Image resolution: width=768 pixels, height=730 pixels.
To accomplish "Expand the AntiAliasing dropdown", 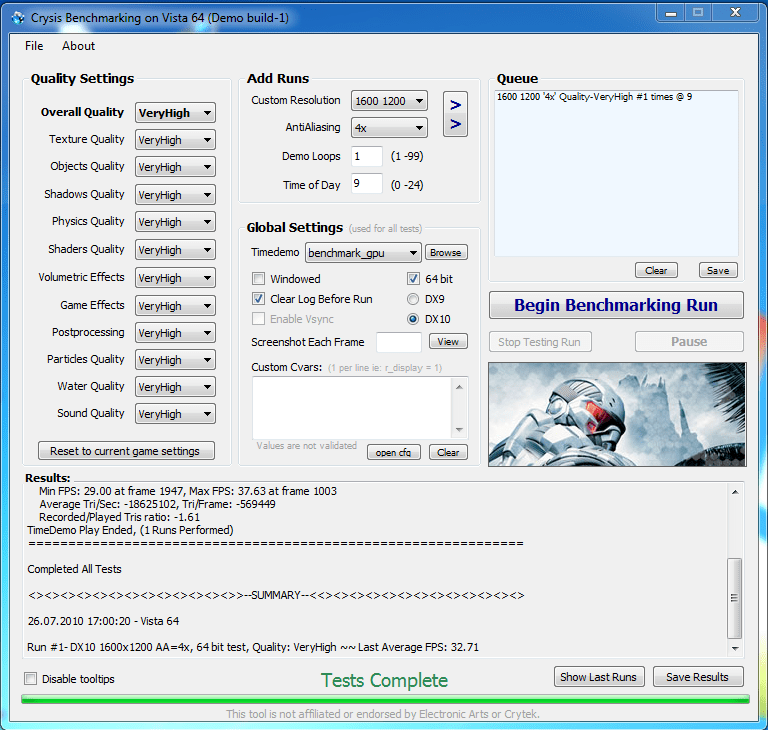I will point(389,128).
